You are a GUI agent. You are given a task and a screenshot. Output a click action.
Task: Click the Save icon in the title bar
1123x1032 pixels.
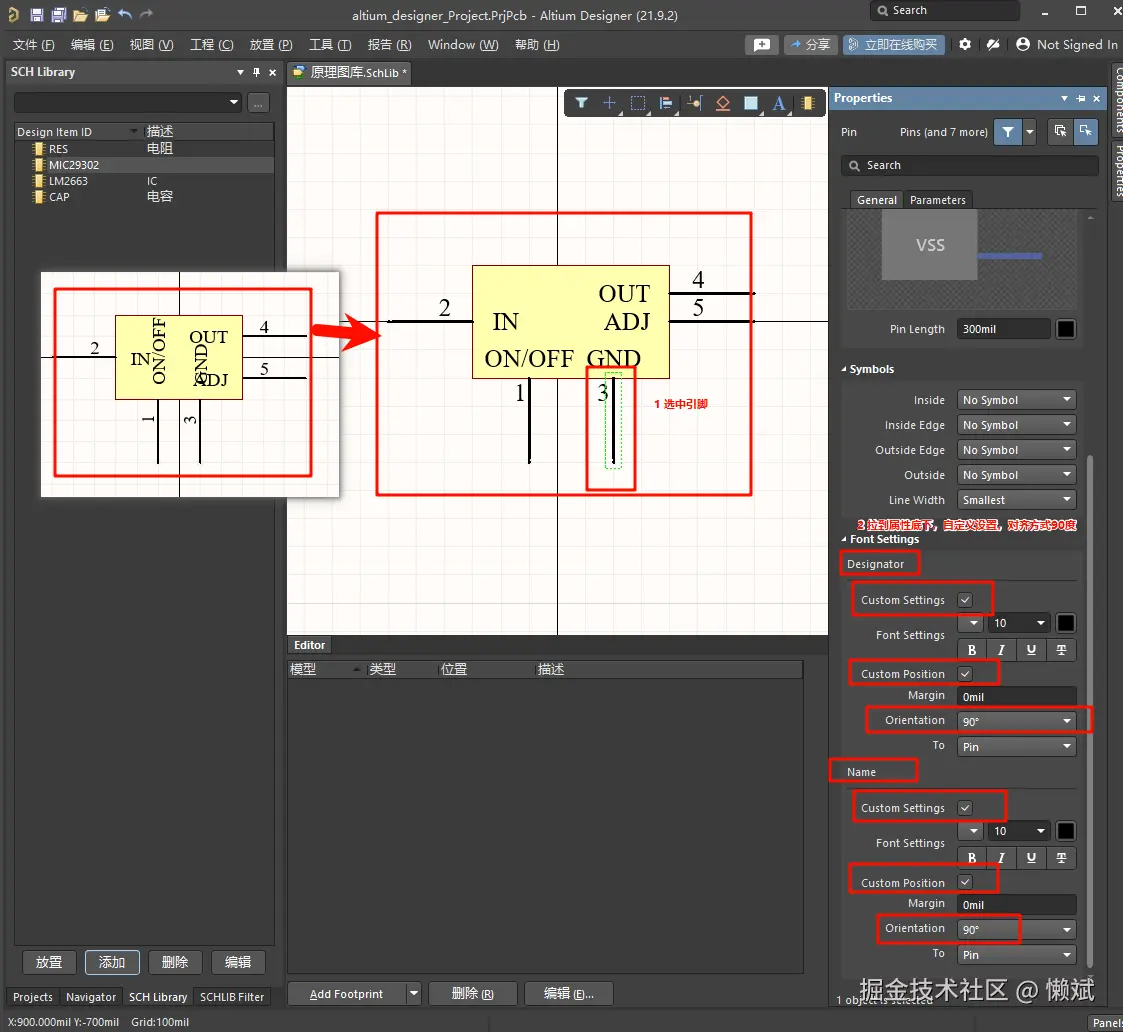37,14
